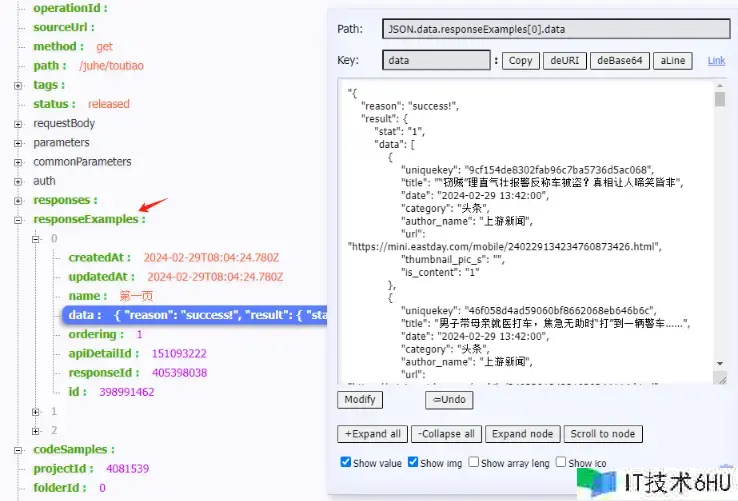Open the Link hyperlink

pos(716,61)
